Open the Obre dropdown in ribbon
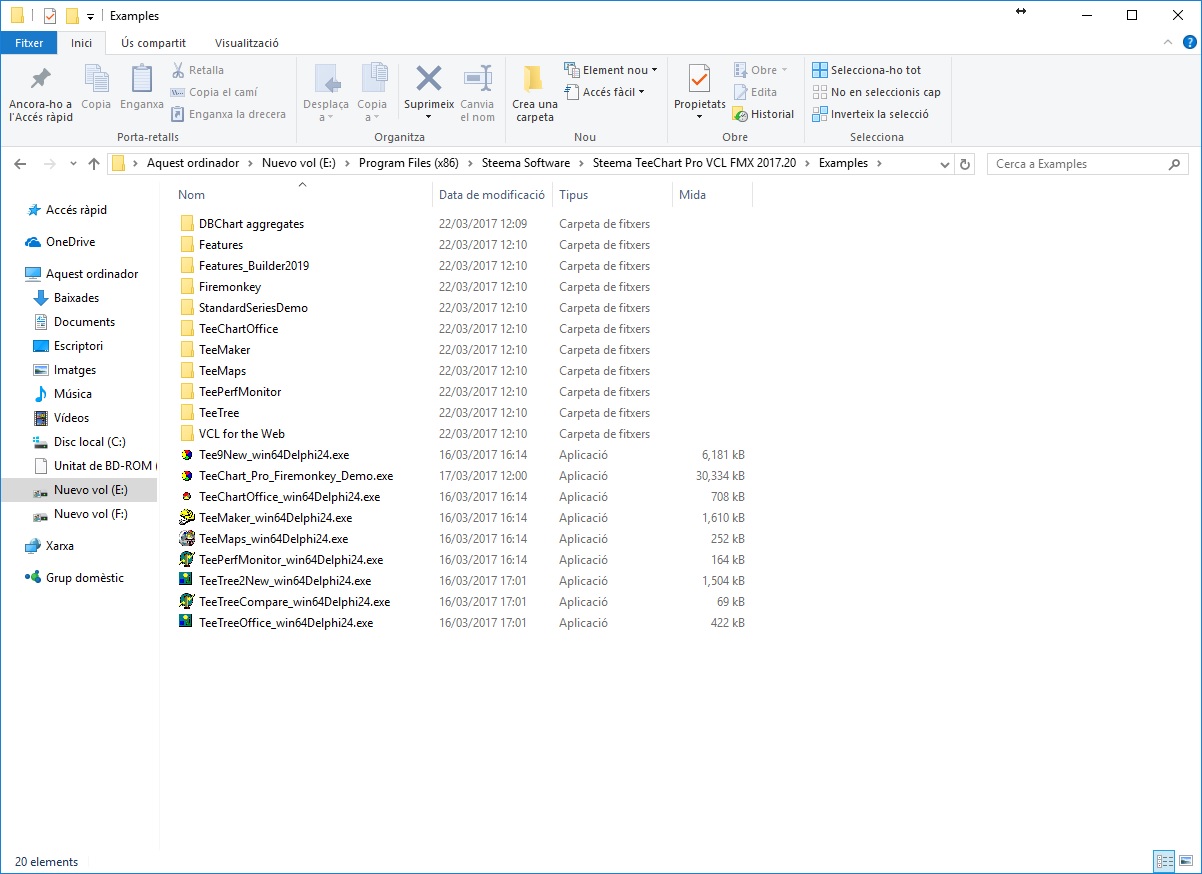Screen dimensions: 1202x874 tap(760, 70)
